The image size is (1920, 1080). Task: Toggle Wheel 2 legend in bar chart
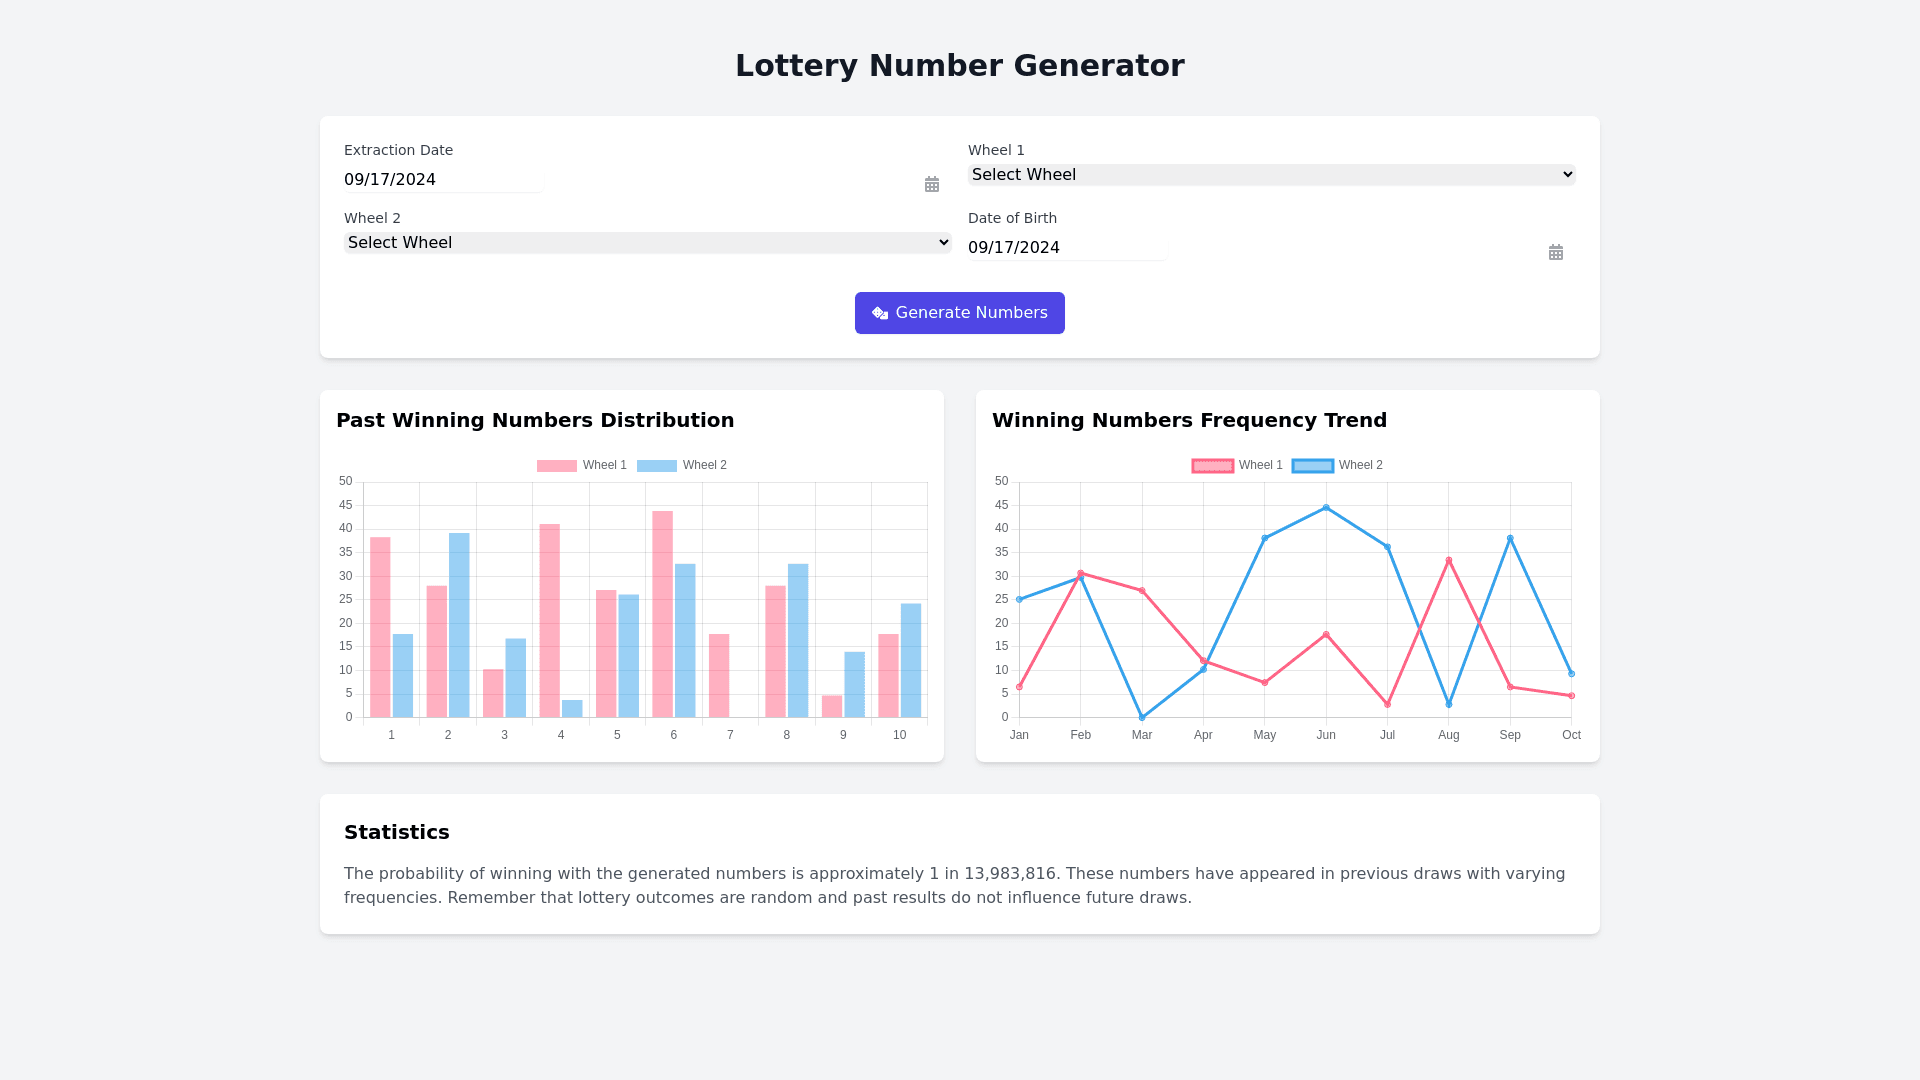pyautogui.click(x=704, y=465)
